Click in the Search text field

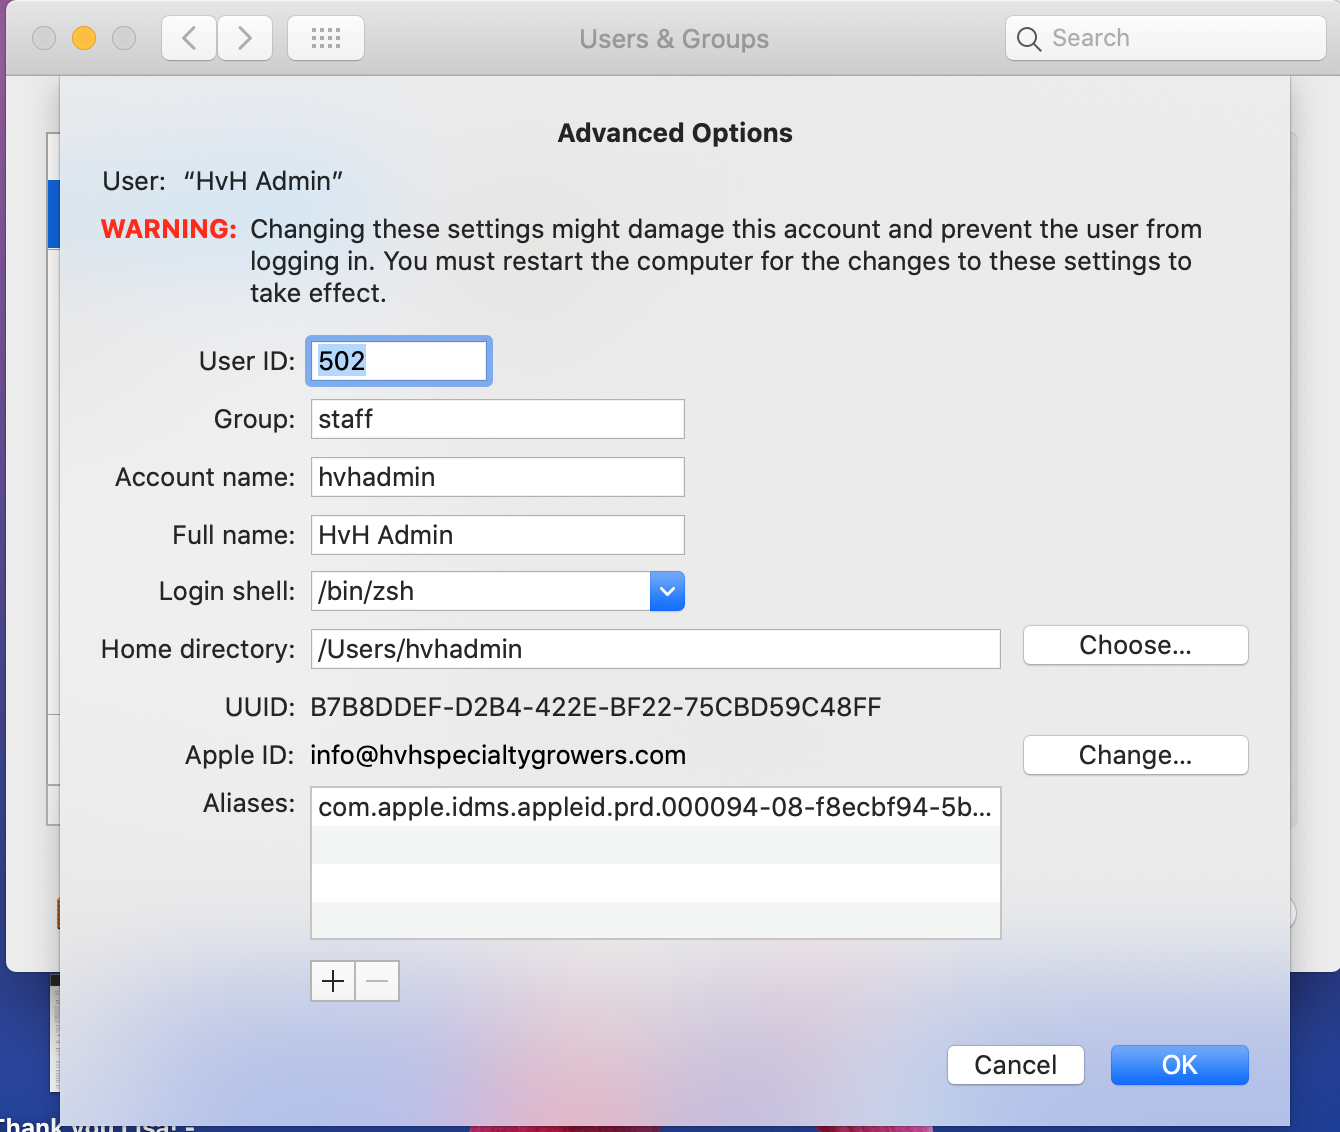tap(1180, 39)
